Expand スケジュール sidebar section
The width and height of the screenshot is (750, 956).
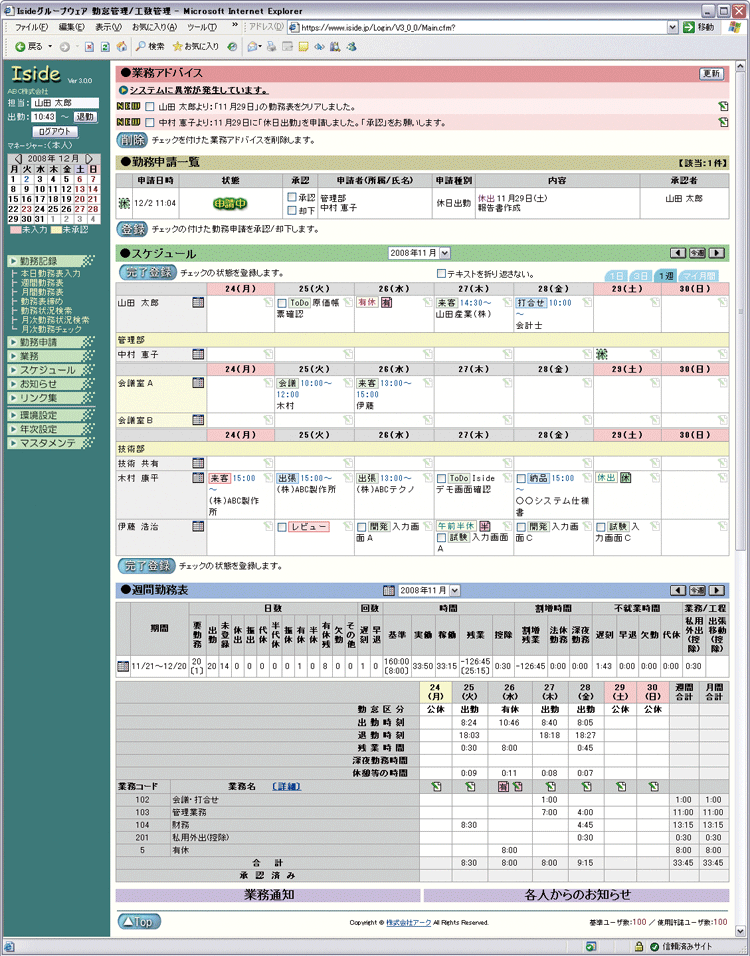51,370
